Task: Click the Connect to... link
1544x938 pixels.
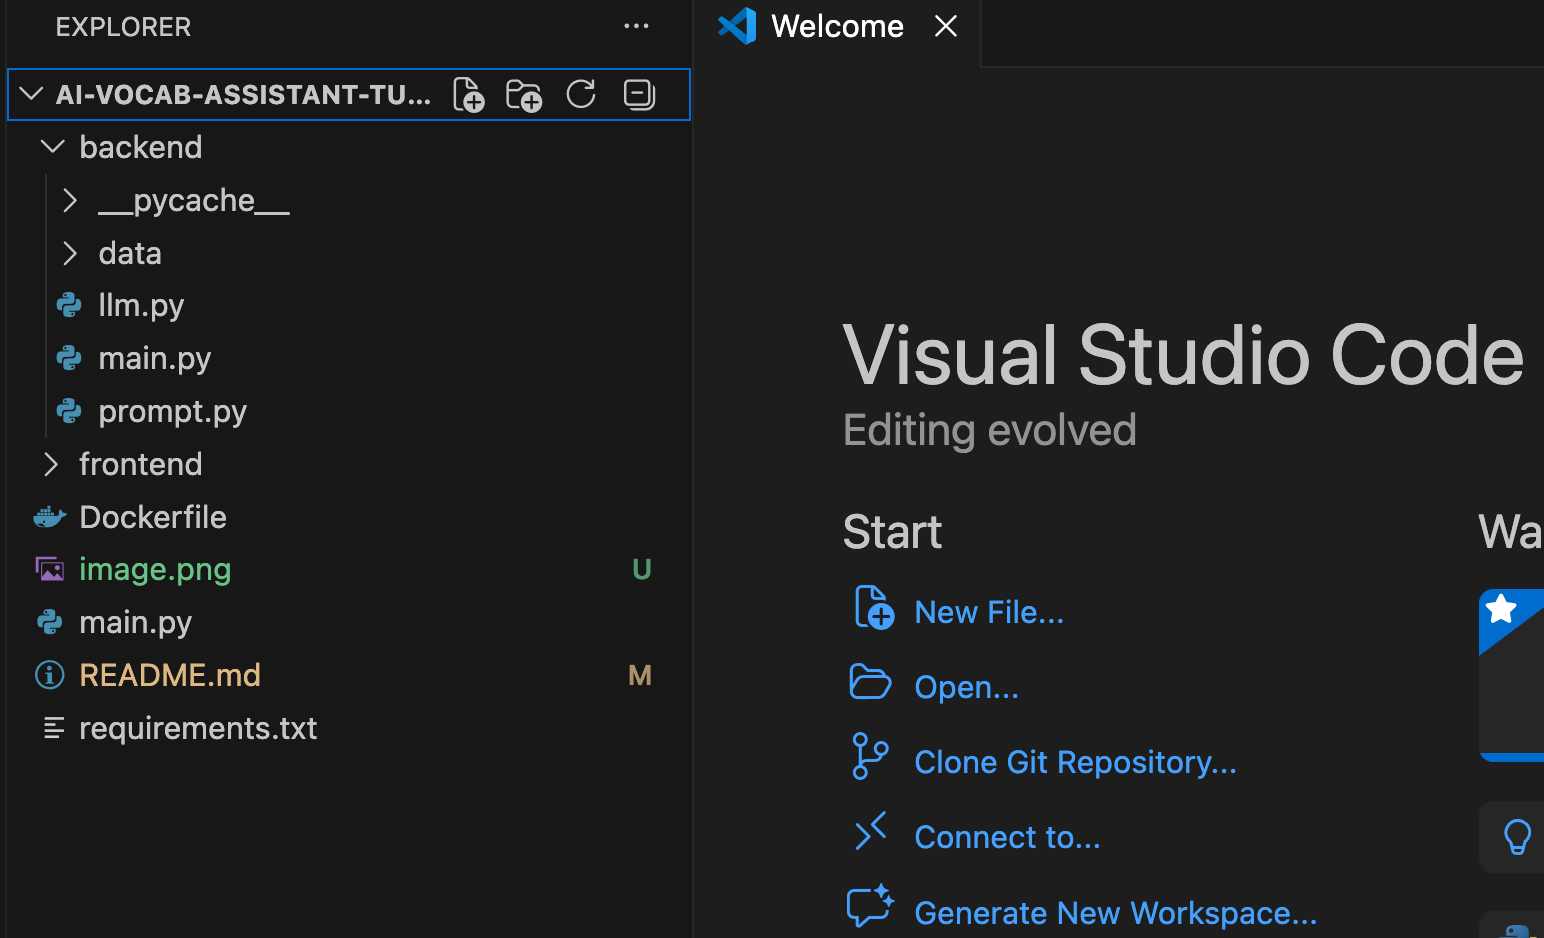Action: (1006, 837)
